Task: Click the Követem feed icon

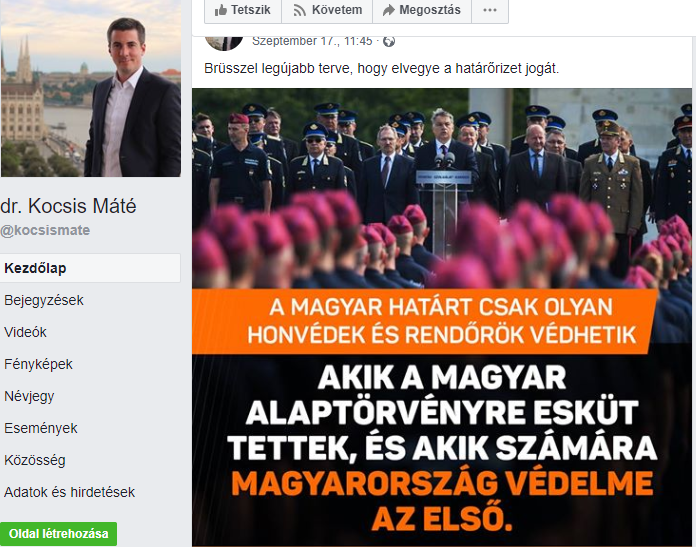Action: [300, 10]
